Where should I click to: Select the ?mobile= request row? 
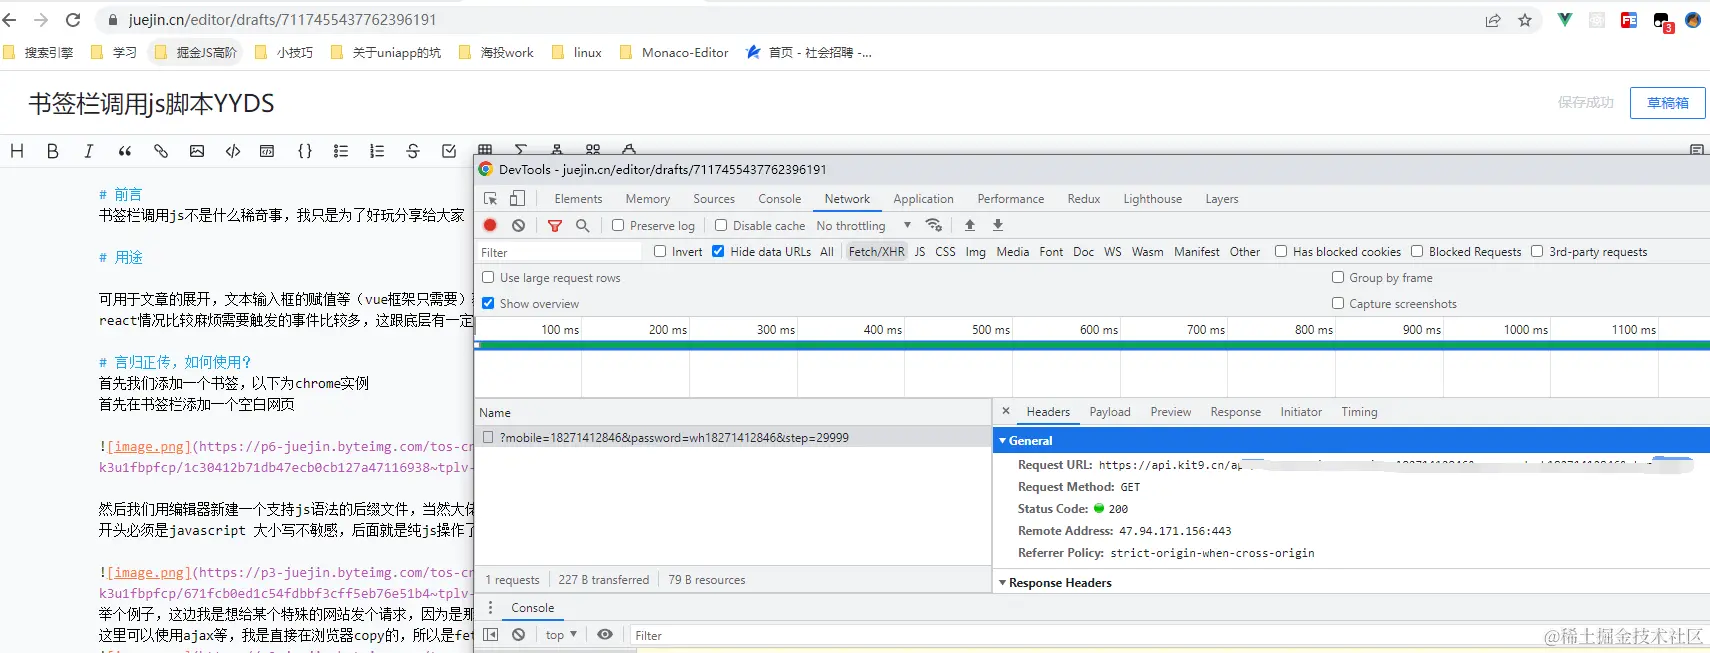[x=733, y=437]
